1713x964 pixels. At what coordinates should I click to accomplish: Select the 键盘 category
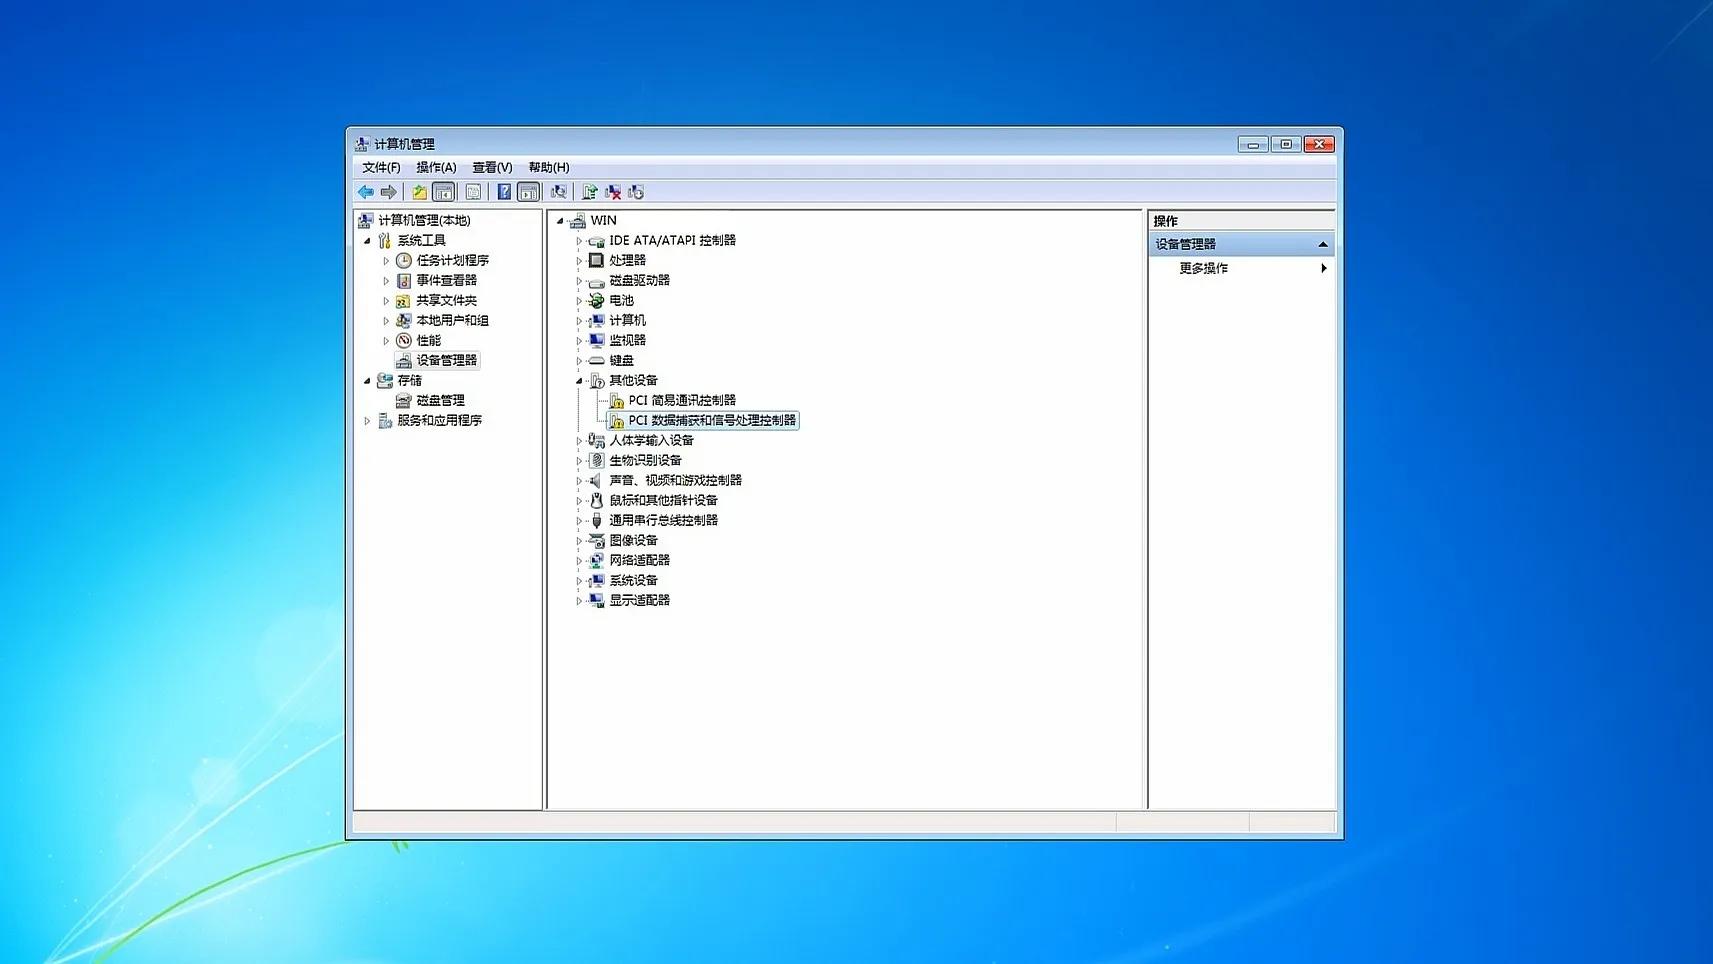coord(621,360)
